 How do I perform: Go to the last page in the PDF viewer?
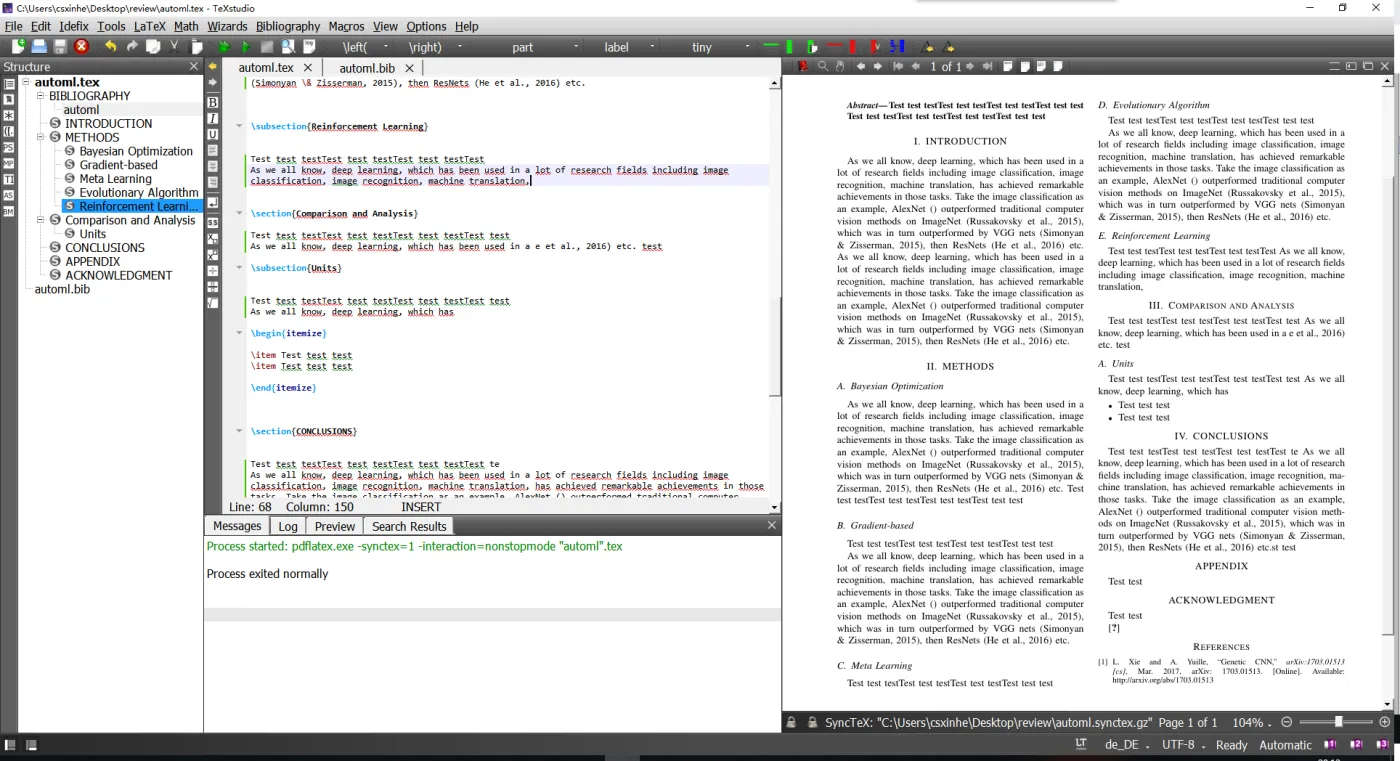[987, 66]
